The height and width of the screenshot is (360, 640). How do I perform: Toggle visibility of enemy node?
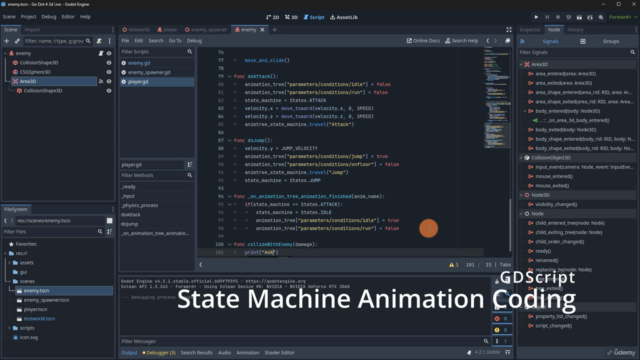tap(109, 53)
